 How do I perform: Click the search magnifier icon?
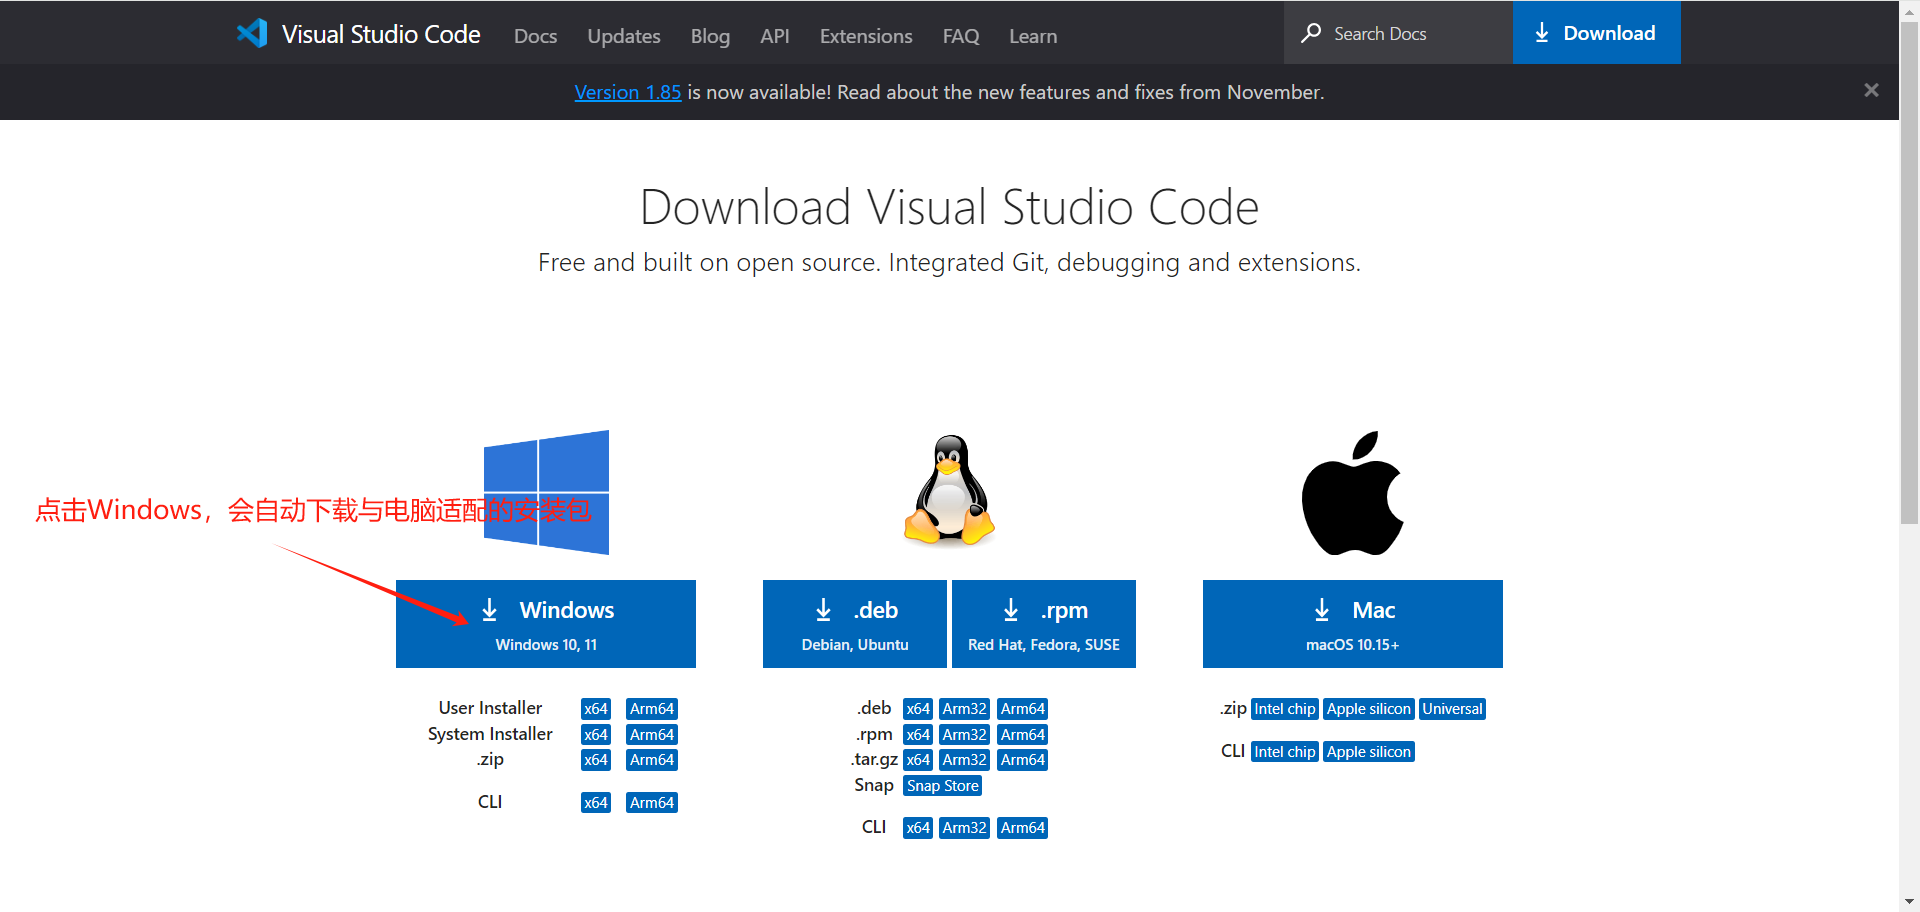(x=1311, y=33)
